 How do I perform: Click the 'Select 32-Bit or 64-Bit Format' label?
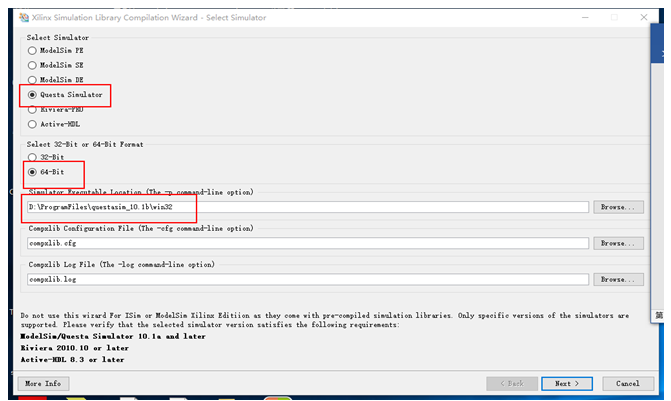(85, 145)
